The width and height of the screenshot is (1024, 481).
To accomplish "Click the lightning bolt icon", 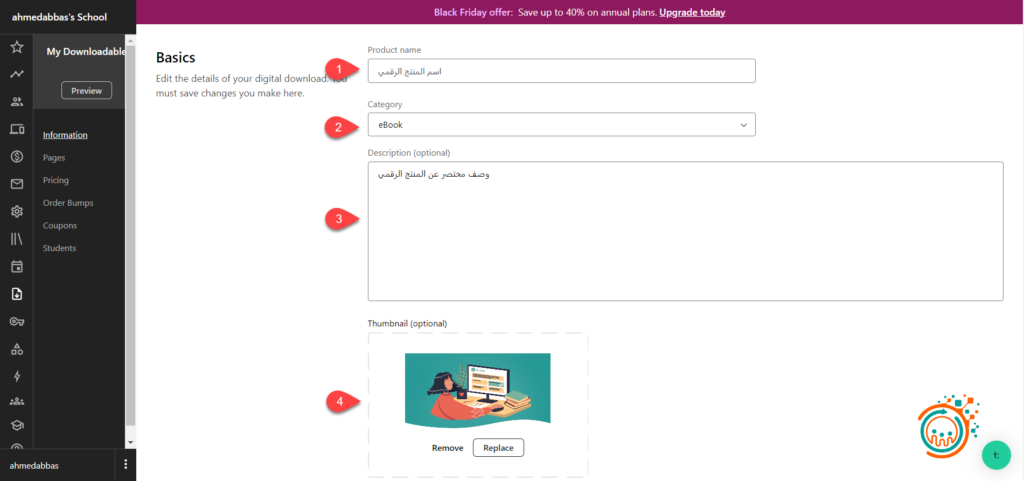I will tap(16, 376).
